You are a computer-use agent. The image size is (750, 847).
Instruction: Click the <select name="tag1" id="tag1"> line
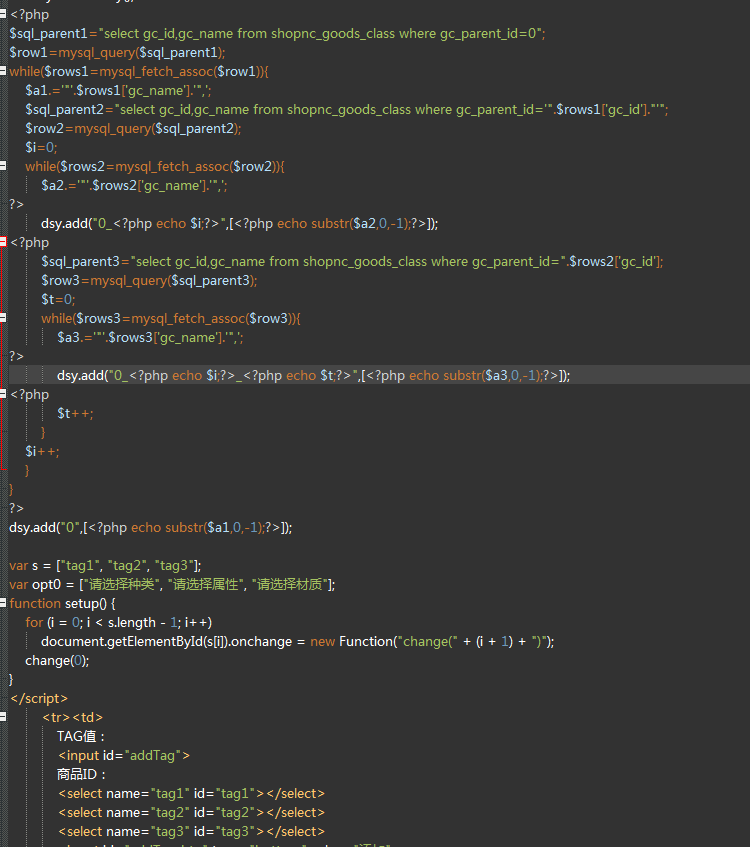[192, 794]
